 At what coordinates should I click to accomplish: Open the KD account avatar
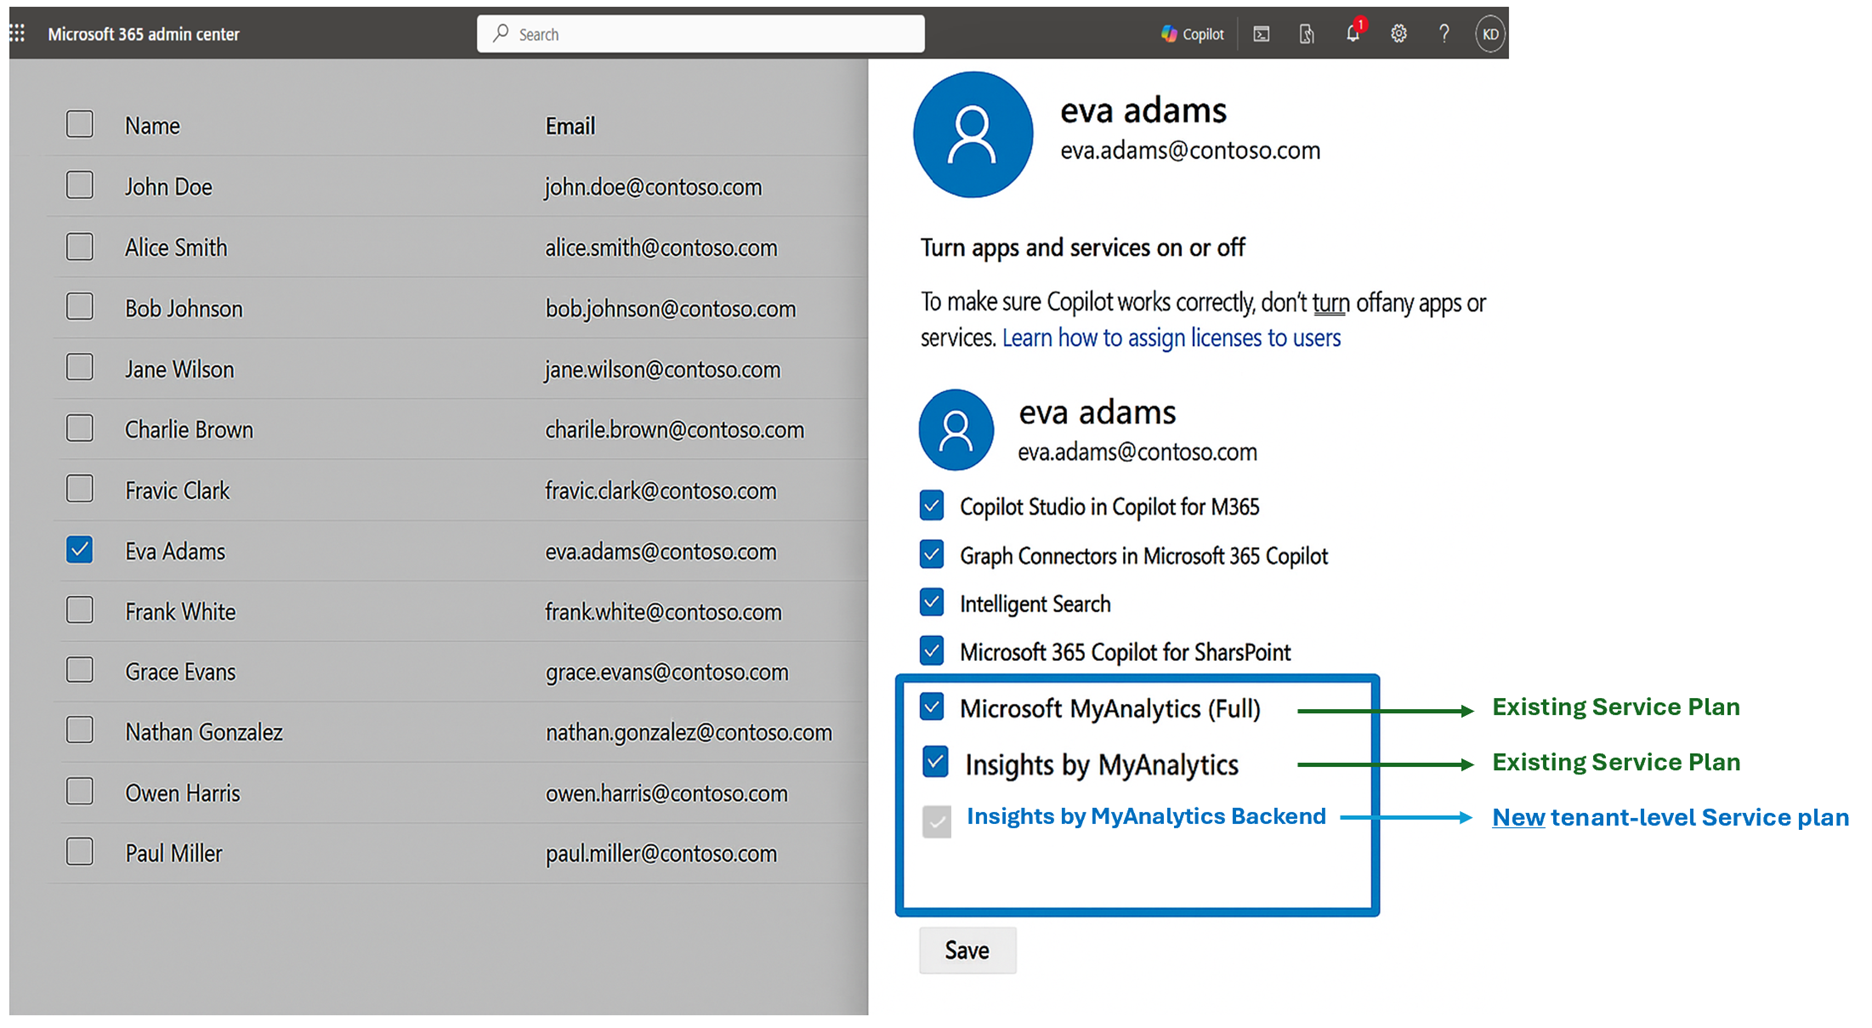click(x=1490, y=34)
